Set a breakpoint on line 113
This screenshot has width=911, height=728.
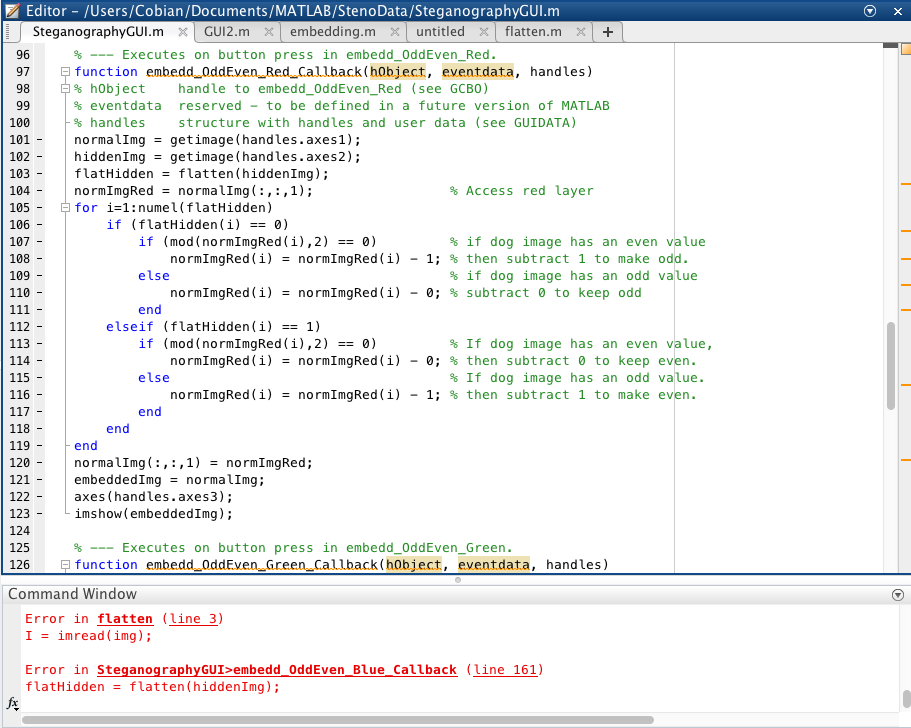coord(40,343)
